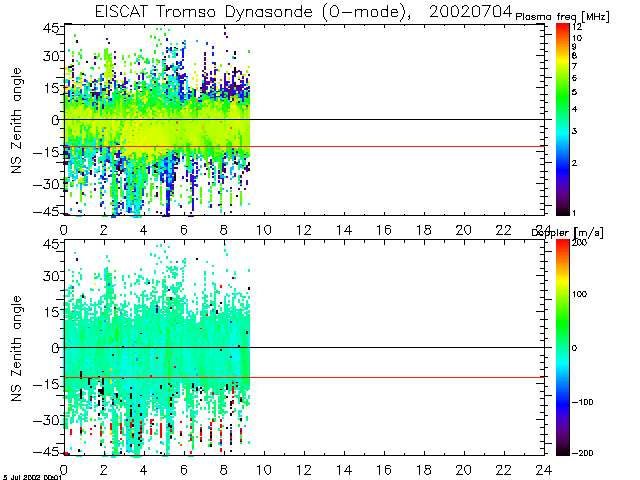Click the "12" tick on plasma frequency colorbar
Image resolution: width=640 pixels, height=480 pixels.
(577, 27)
